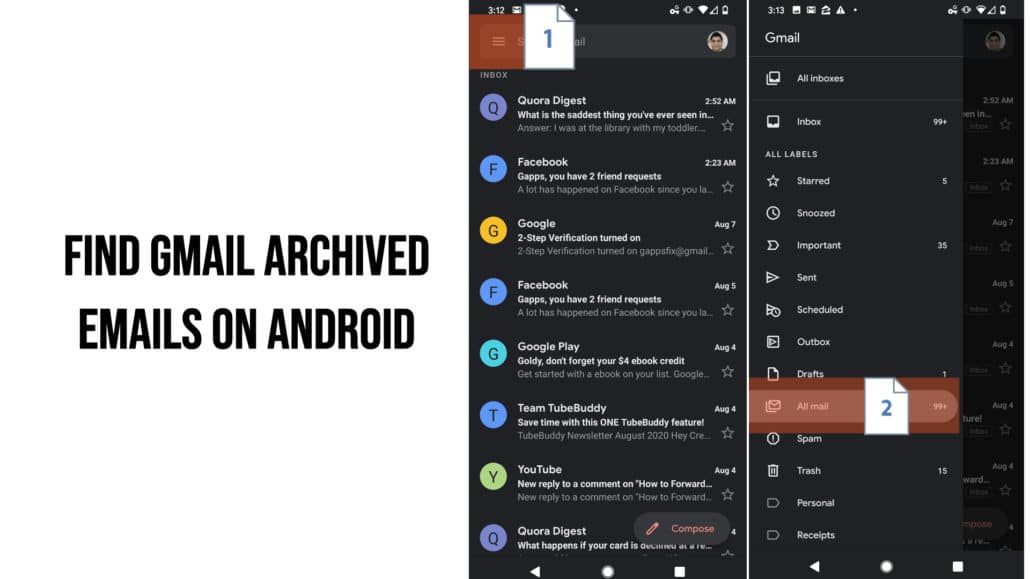Open the Scheduled label
The image size is (1030, 579).
click(x=855, y=310)
